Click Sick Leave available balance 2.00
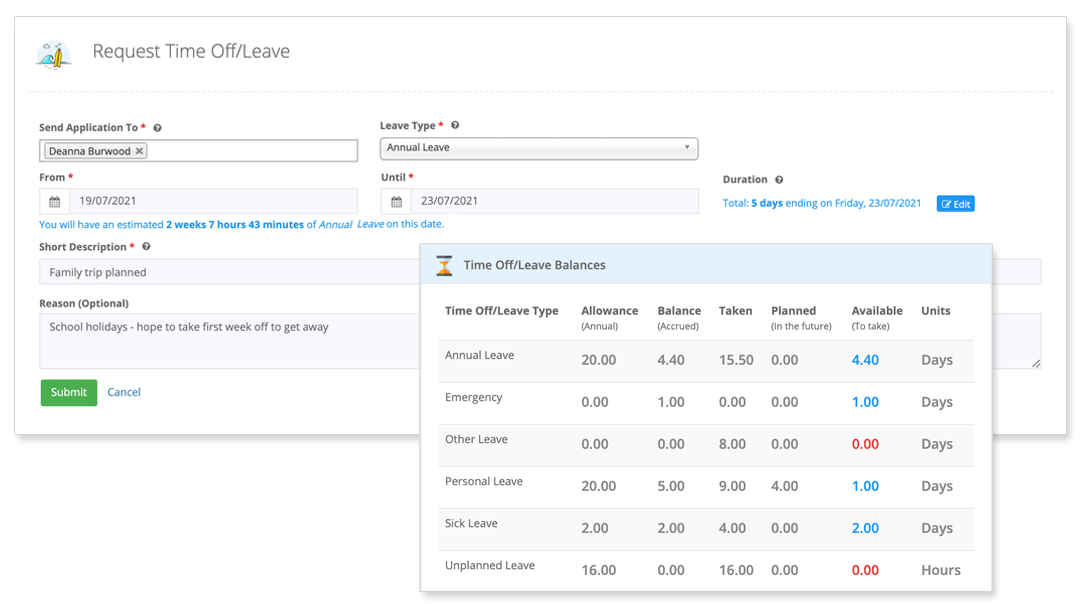The height and width of the screenshot is (604, 1080). point(865,528)
